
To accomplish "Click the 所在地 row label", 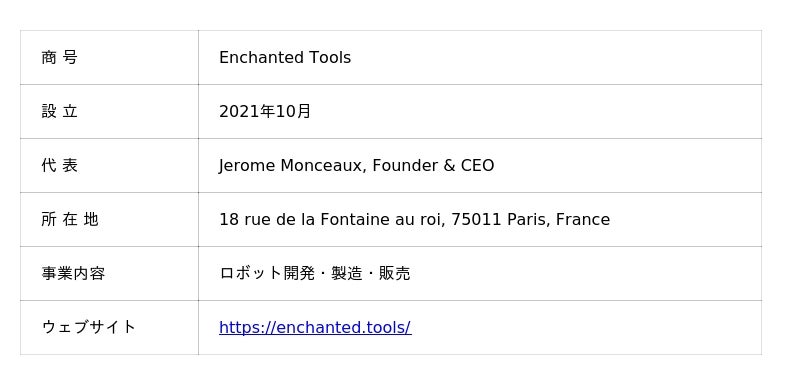I will coord(69,220).
